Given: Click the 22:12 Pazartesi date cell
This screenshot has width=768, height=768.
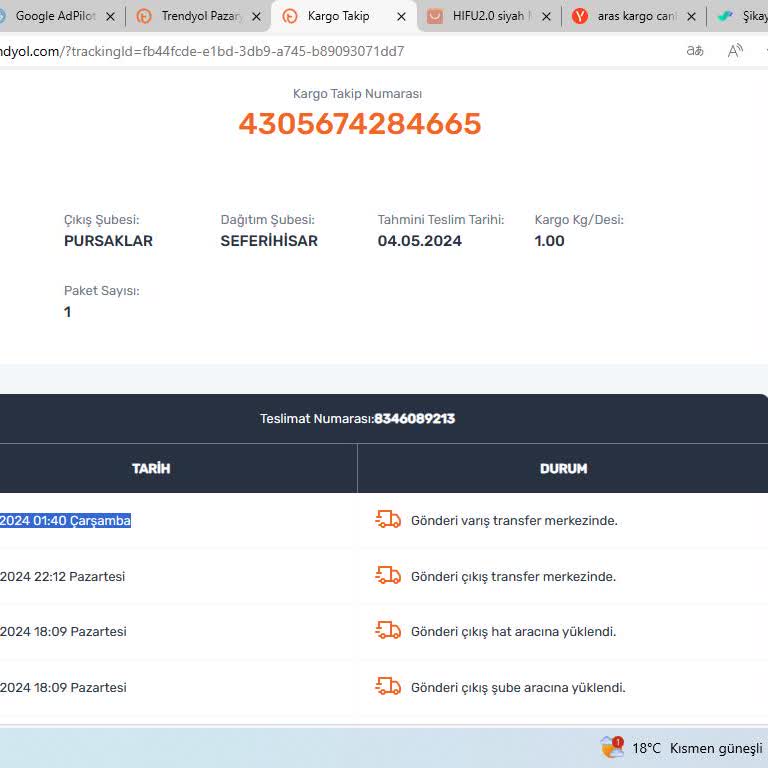Looking at the screenshot, I should click(x=63, y=576).
